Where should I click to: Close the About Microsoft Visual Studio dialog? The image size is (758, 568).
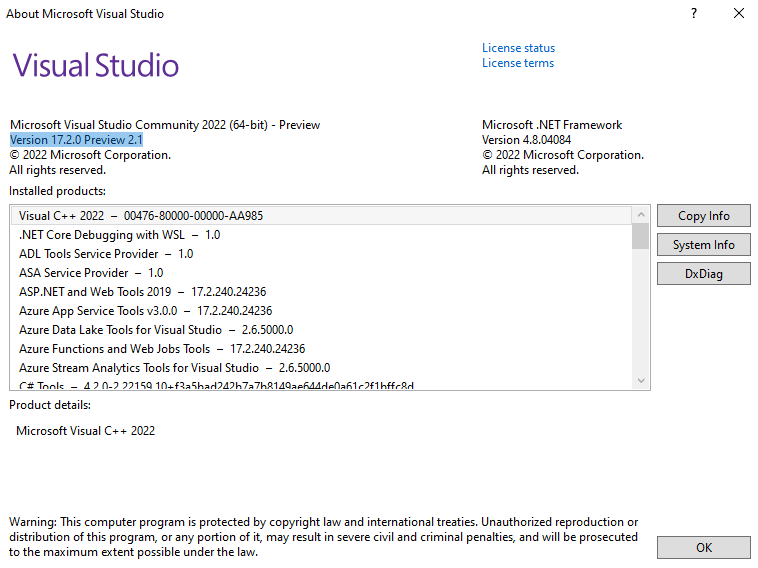[x=738, y=14]
